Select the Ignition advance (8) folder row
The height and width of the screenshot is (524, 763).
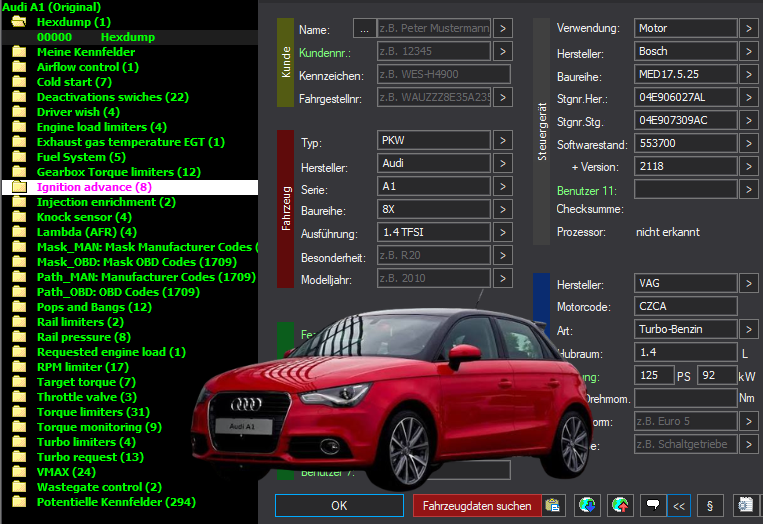point(130,187)
